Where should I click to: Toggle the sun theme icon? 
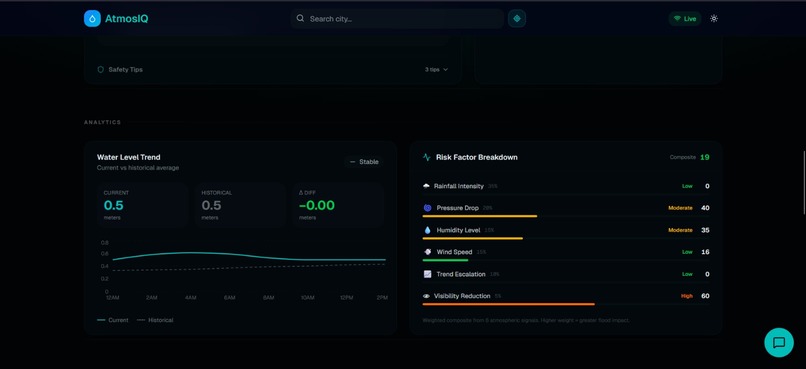(713, 19)
